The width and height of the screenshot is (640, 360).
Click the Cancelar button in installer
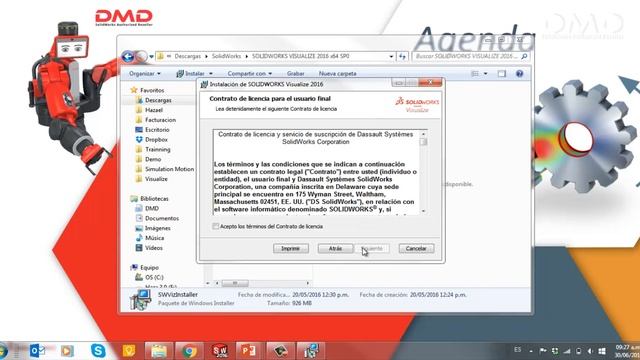416,248
